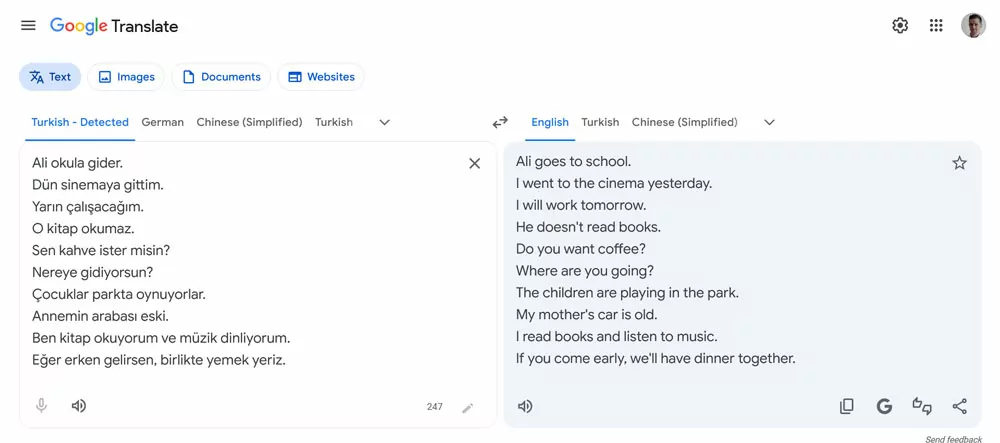Open the account profile picture
The image size is (1000, 443).
973,25
